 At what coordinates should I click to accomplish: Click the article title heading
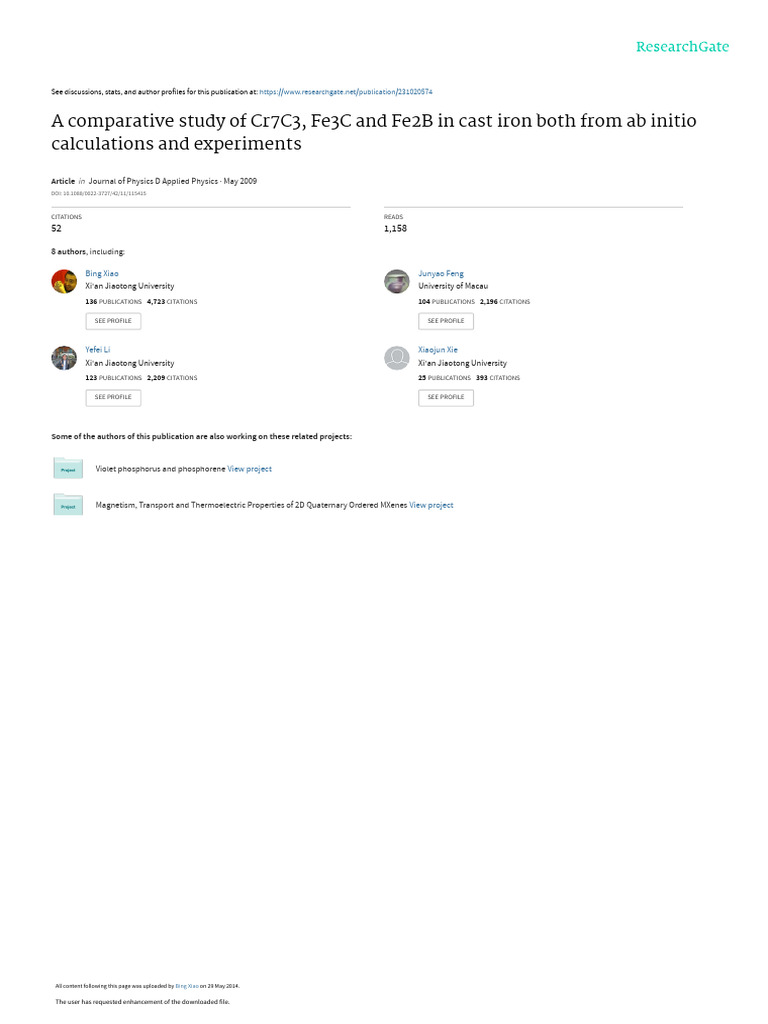coord(374,132)
